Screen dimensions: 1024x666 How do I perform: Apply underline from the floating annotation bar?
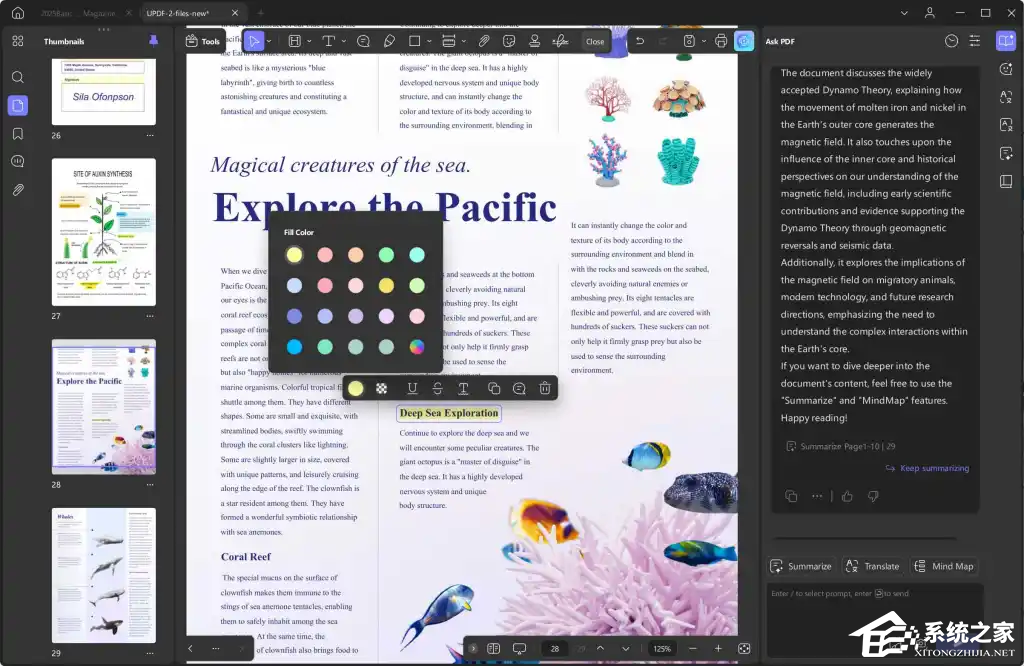[412, 388]
